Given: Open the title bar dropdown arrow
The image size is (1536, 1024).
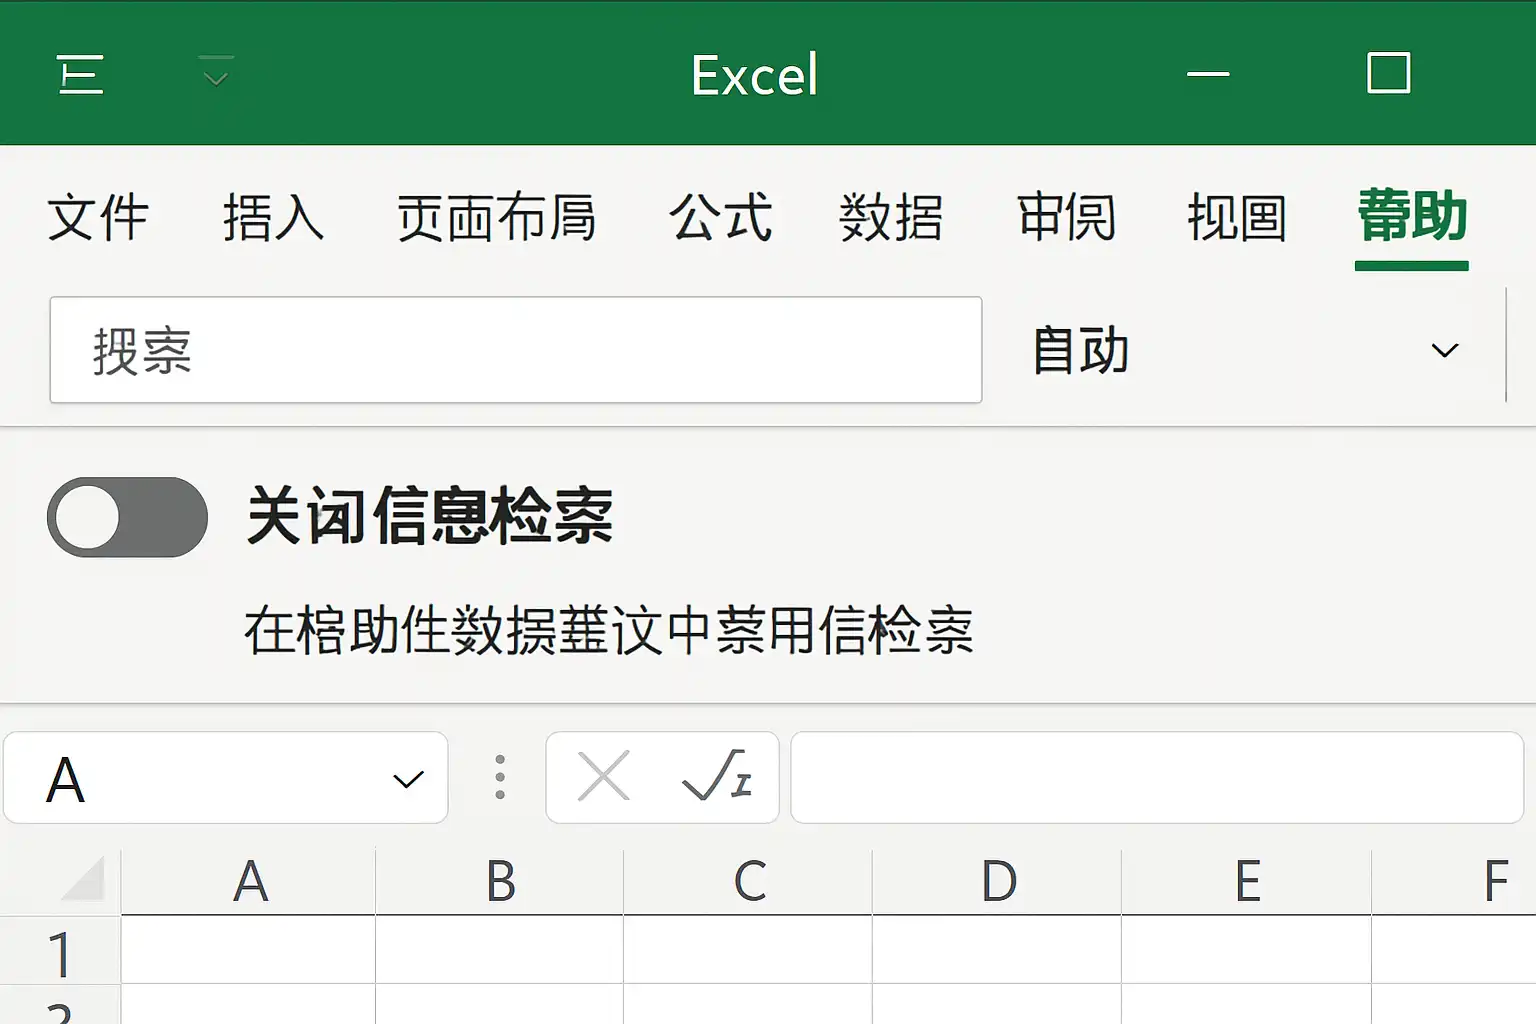Looking at the screenshot, I should pyautogui.click(x=215, y=75).
